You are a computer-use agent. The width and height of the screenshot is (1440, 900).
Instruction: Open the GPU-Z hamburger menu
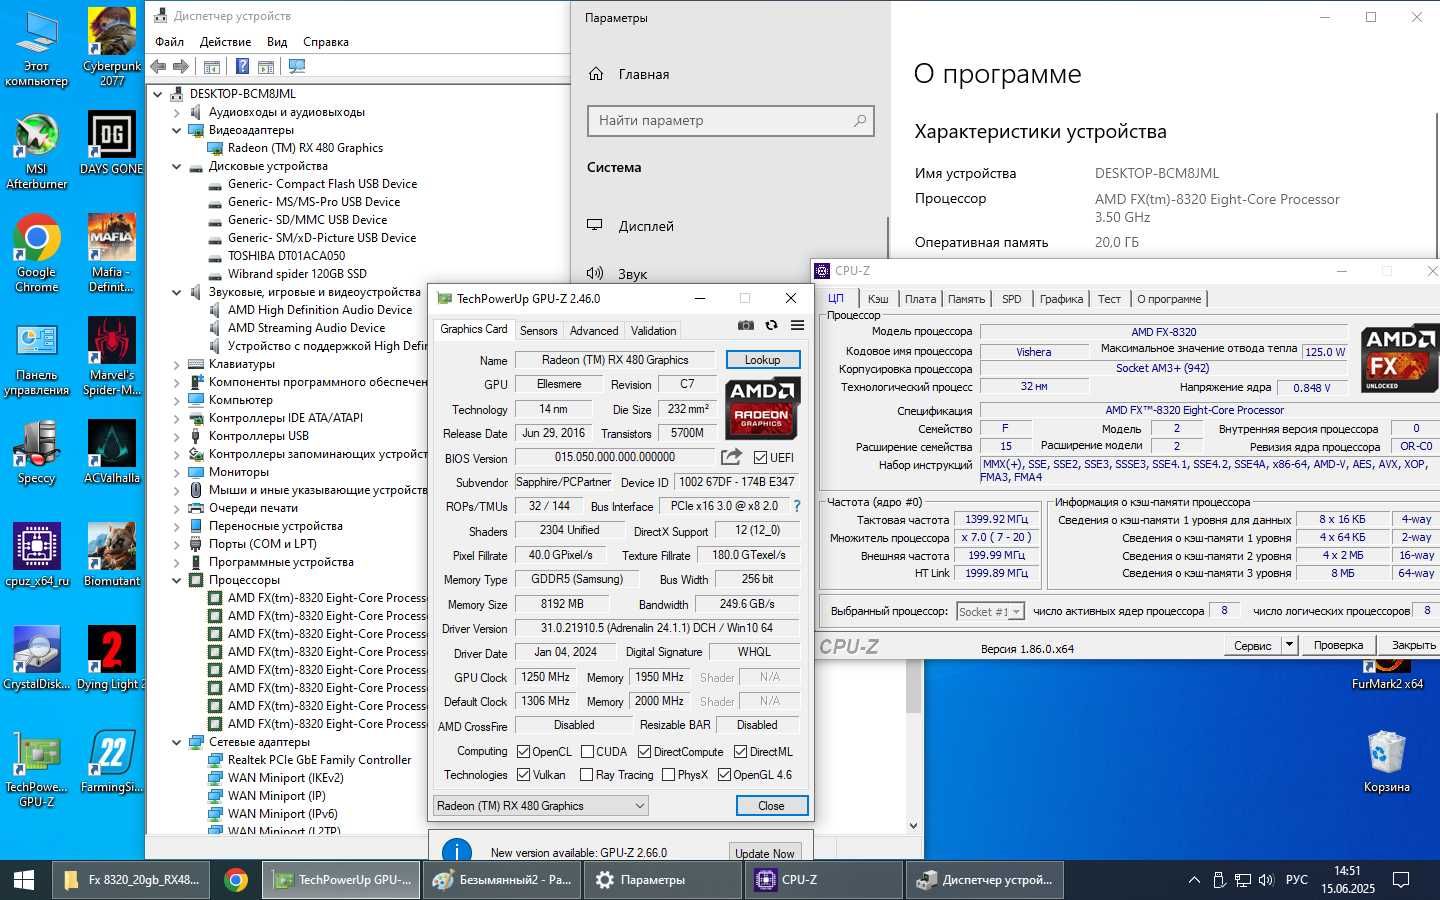[x=797, y=325]
